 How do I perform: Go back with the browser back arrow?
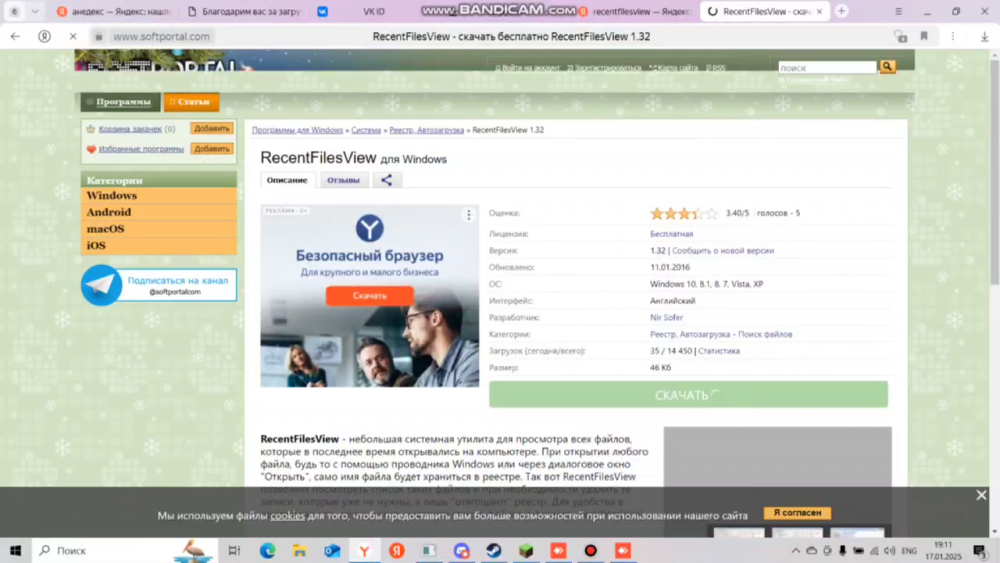pos(15,36)
